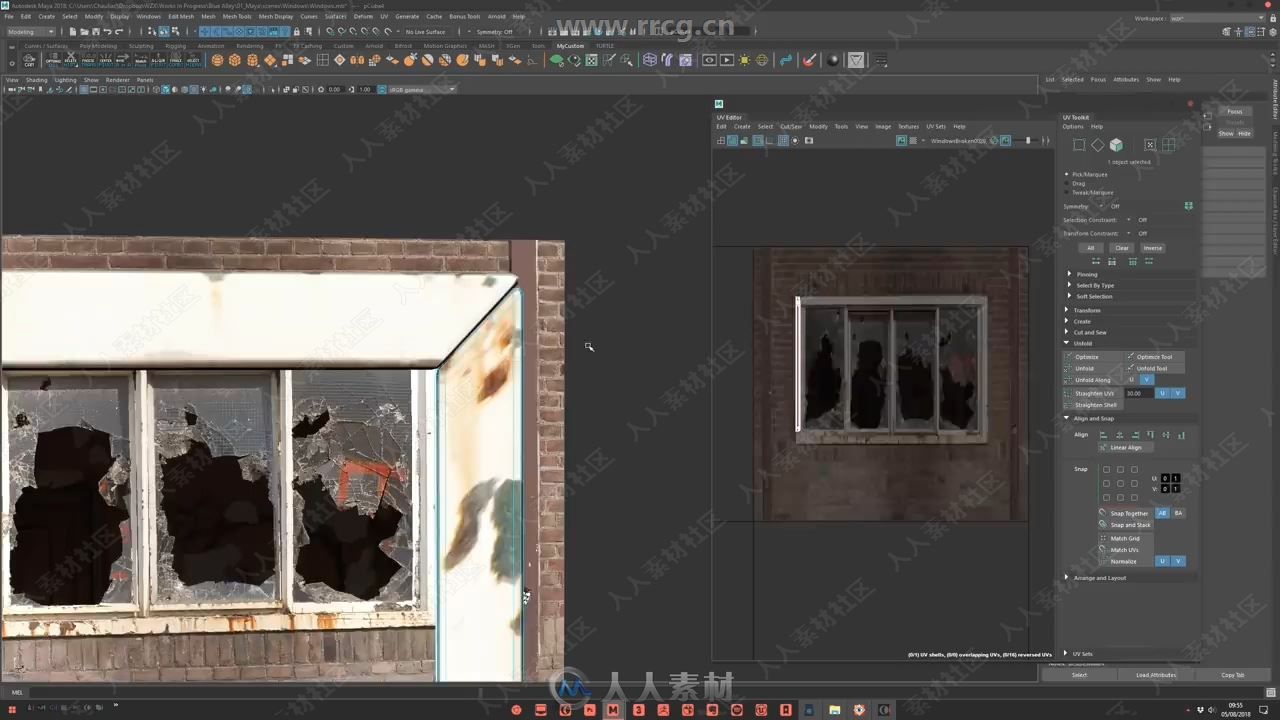Open the sRGB gamma color space dropdown
The height and width of the screenshot is (720, 1280).
[x=422, y=89]
